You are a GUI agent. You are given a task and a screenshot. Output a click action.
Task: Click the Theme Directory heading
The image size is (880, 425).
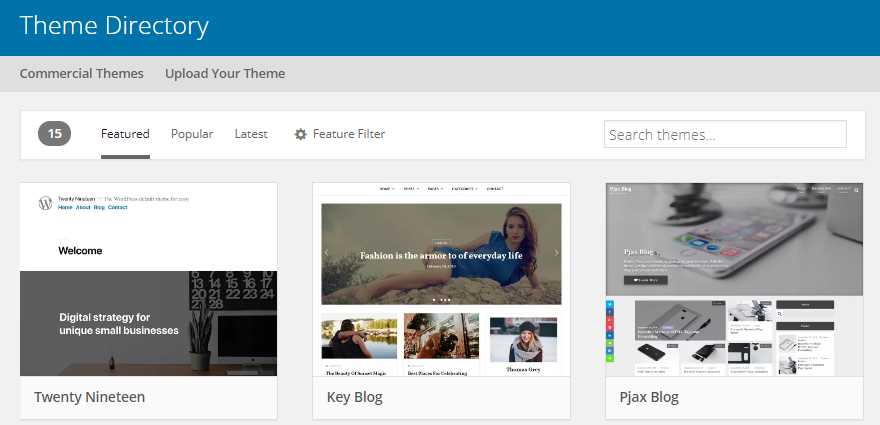114,26
